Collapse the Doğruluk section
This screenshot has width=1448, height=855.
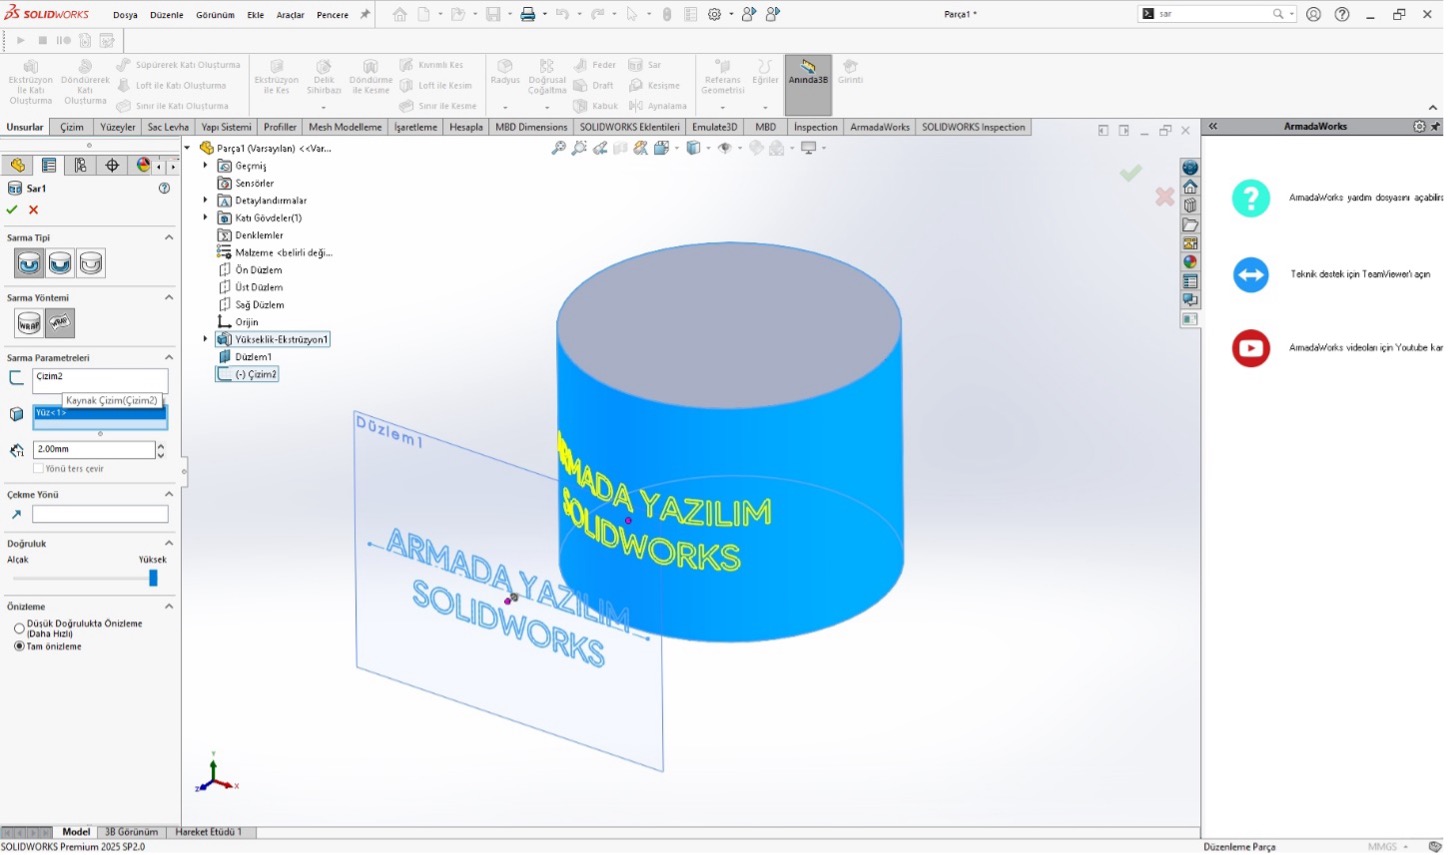tap(169, 544)
